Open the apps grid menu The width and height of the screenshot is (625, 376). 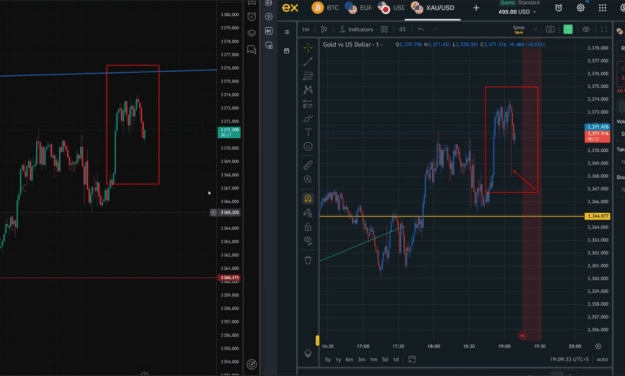point(603,8)
